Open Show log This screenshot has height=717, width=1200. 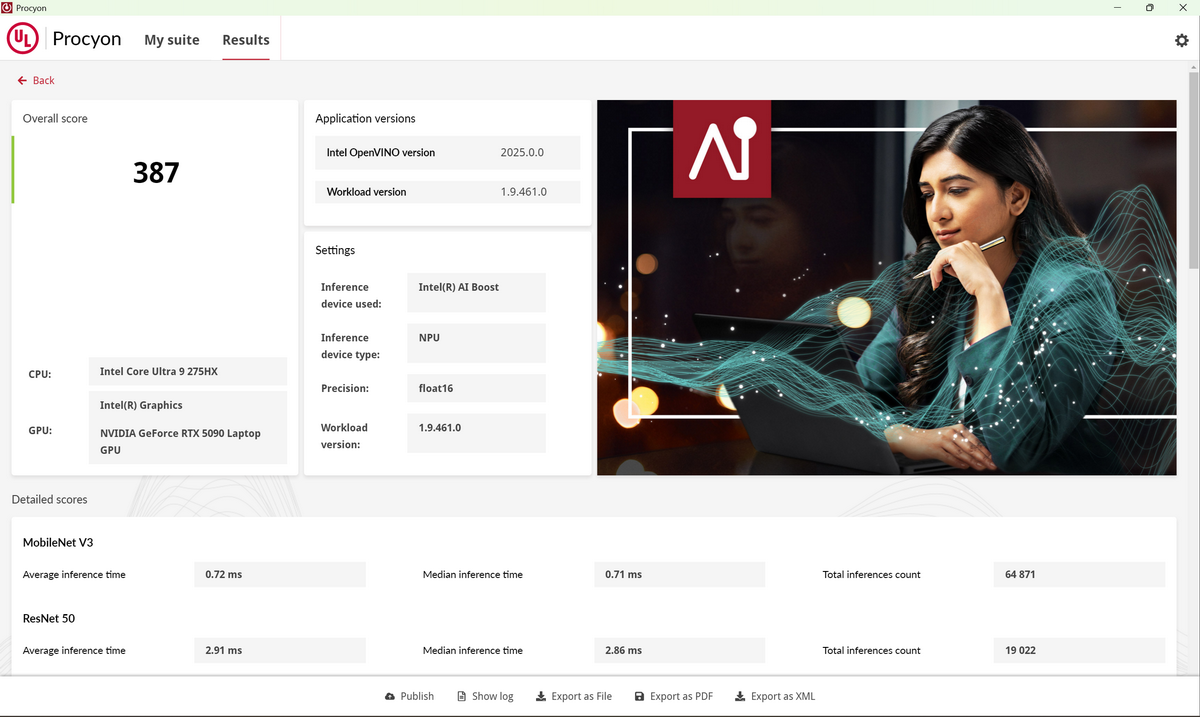pyautogui.click(x=485, y=696)
